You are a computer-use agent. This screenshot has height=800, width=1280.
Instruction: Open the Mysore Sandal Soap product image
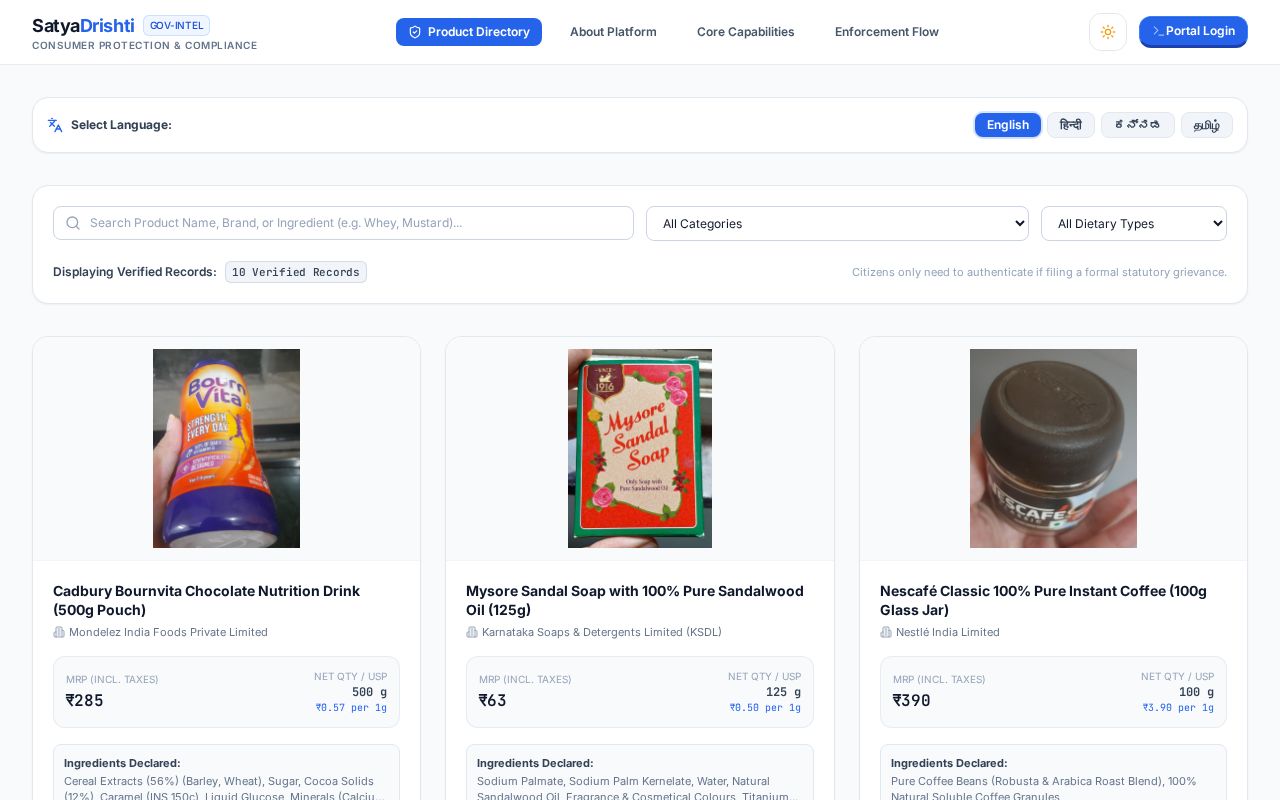640,448
